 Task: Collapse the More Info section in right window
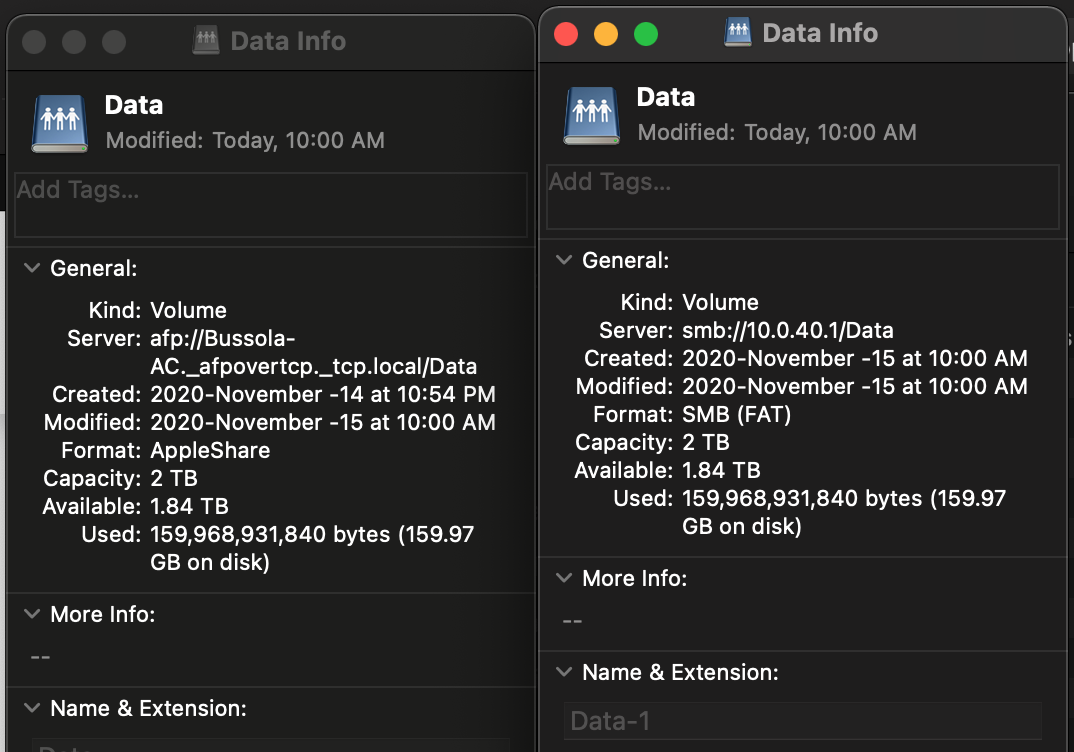click(563, 578)
